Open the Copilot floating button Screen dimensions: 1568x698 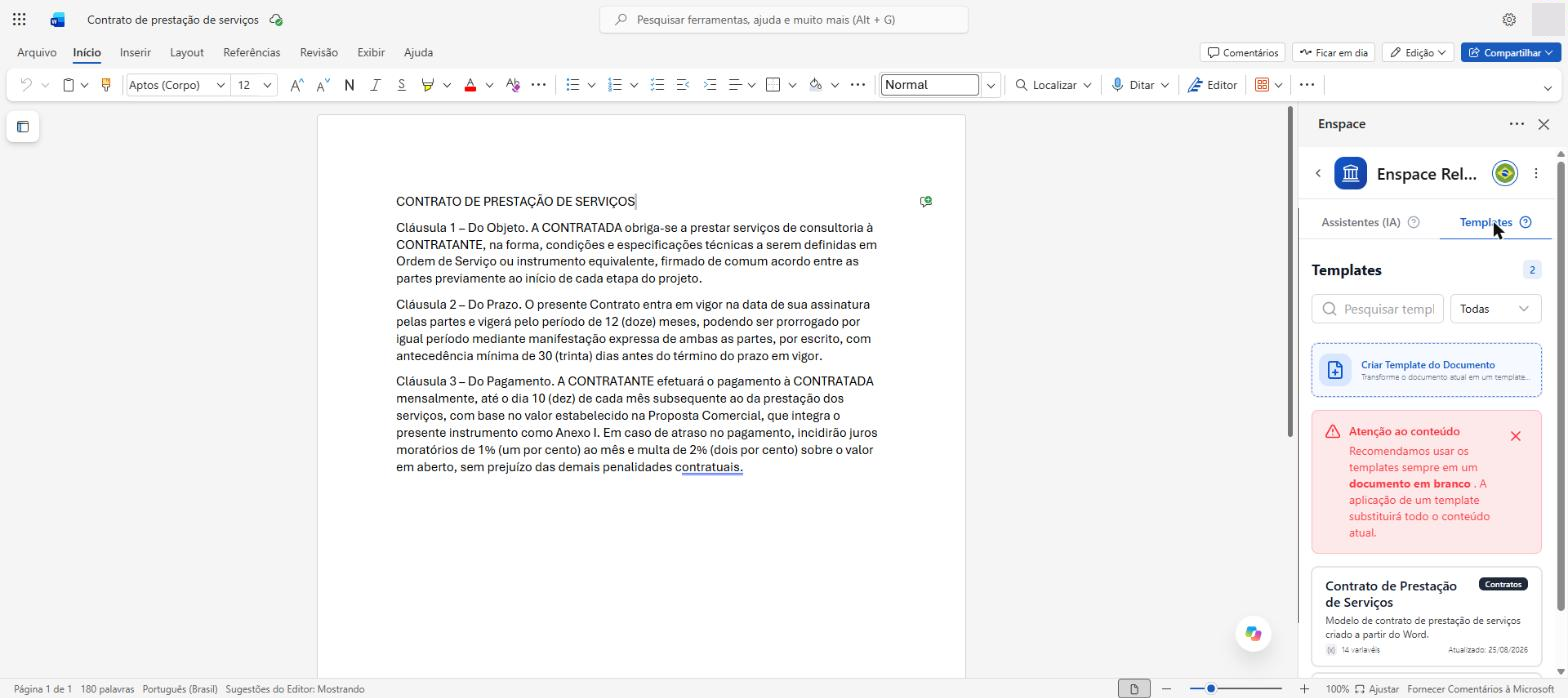[x=1253, y=633]
